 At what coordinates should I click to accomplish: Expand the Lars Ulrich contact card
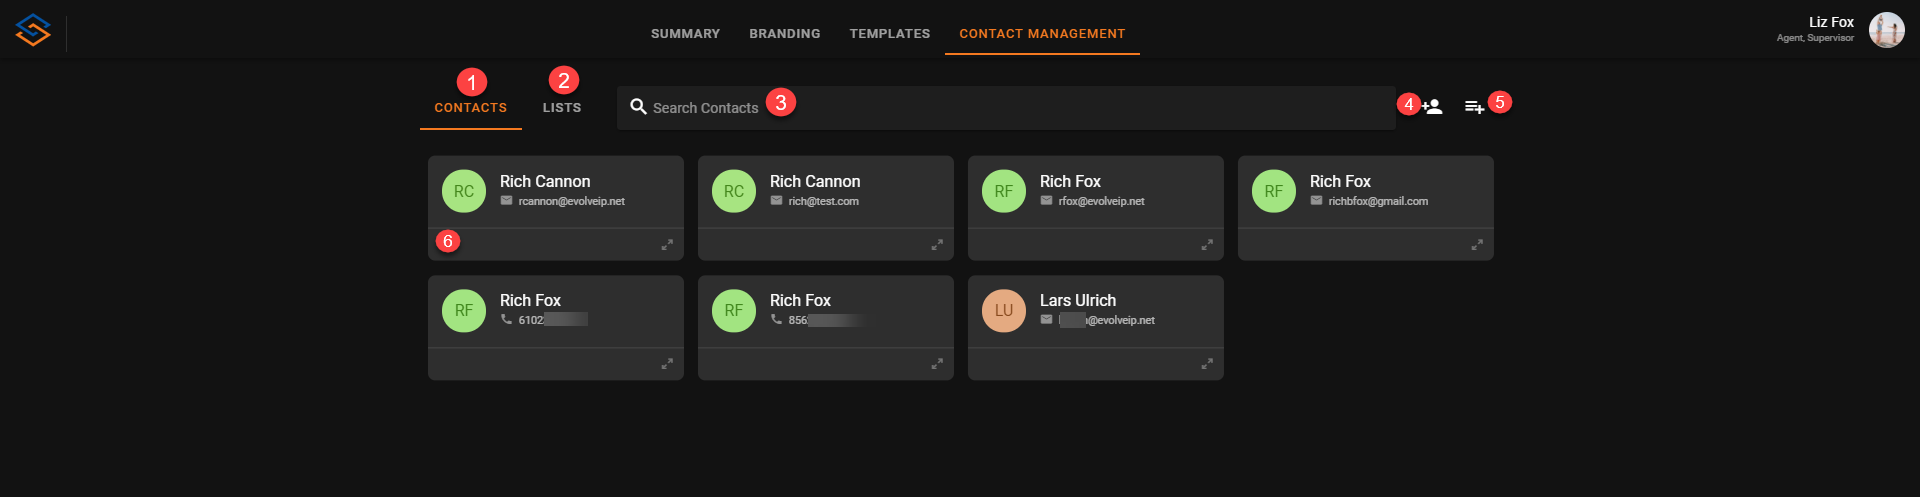pos(1207,364)
